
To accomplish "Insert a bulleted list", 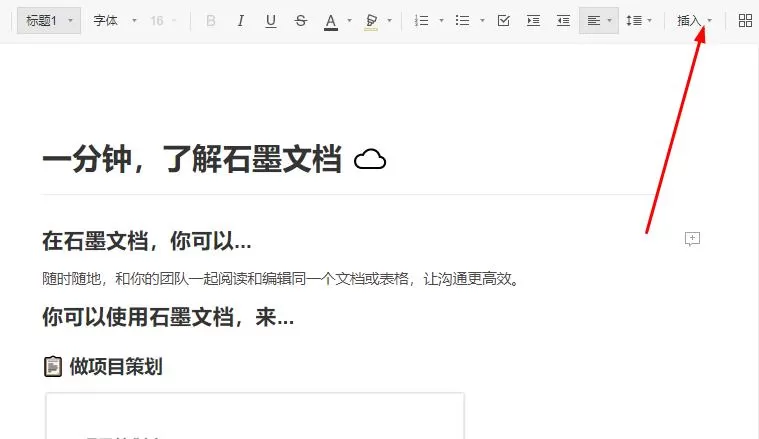I will [462, 21].
